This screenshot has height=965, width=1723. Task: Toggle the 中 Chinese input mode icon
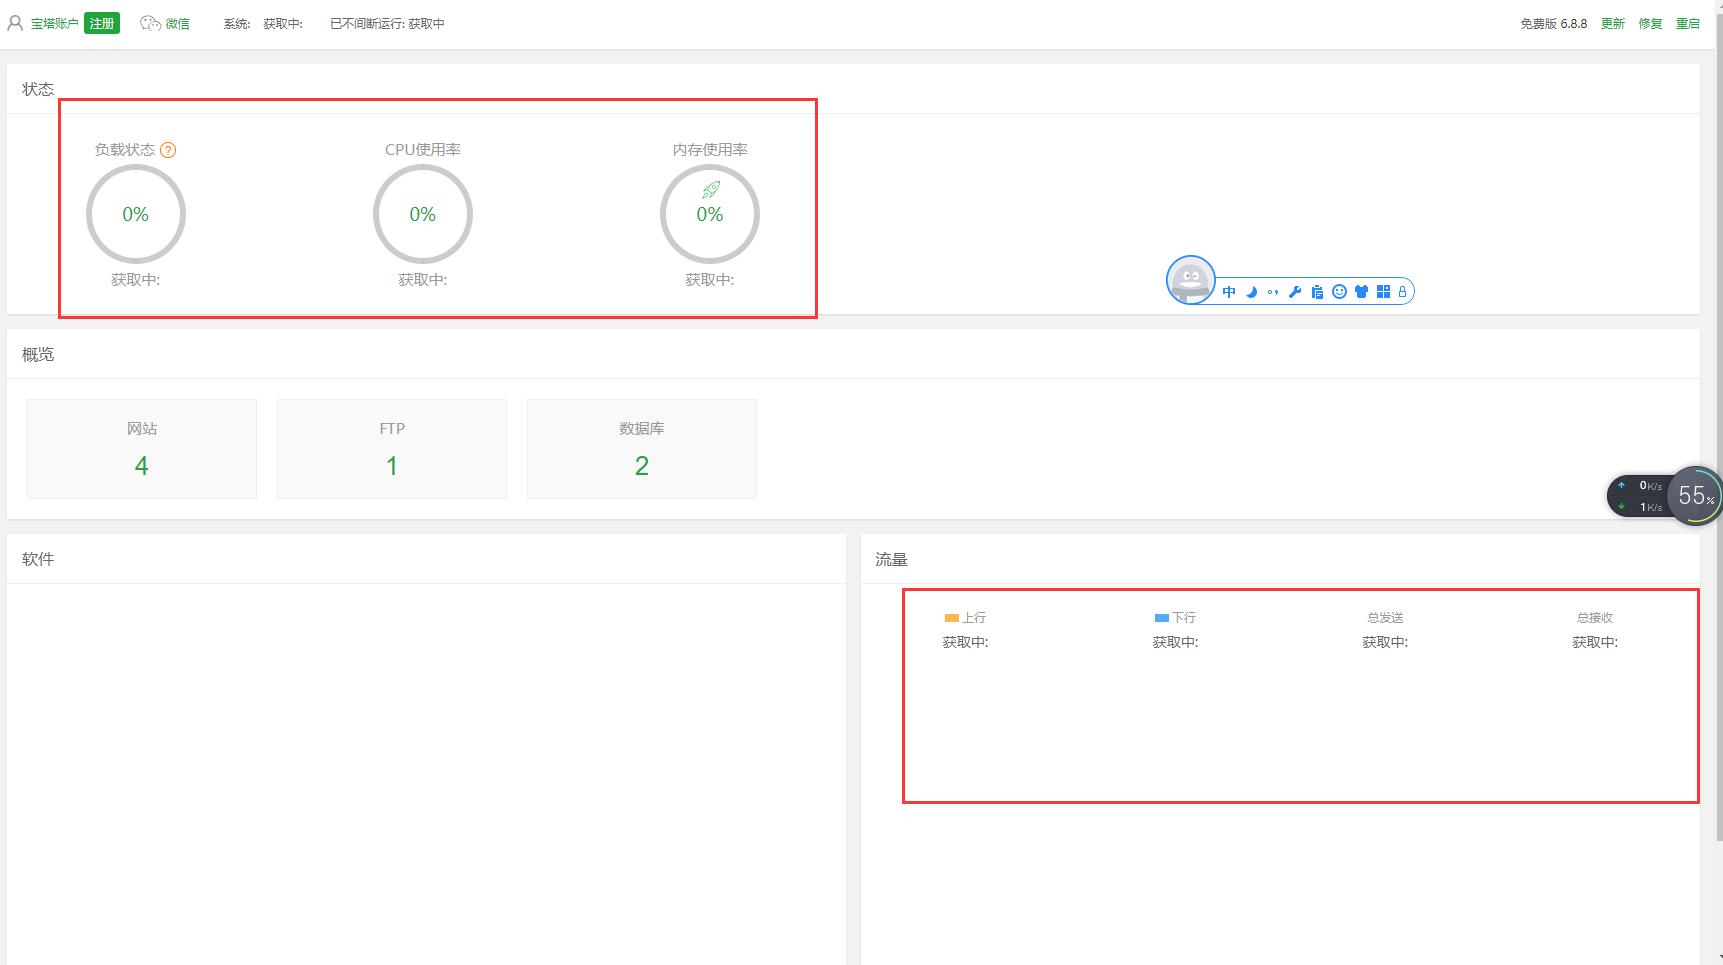point(1229,292)
